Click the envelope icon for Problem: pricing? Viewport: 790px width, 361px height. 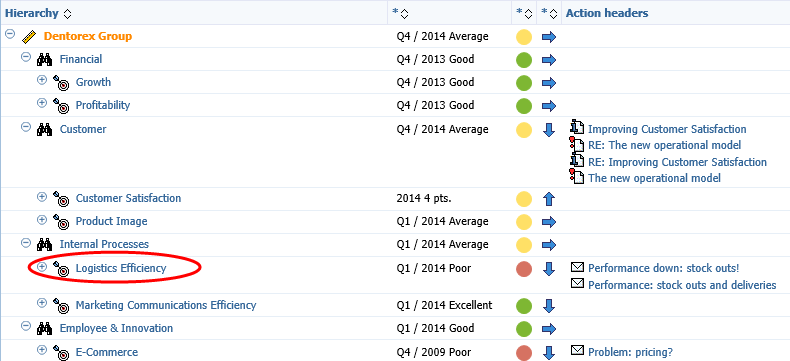pyautogui.click(x=577, y=350)
